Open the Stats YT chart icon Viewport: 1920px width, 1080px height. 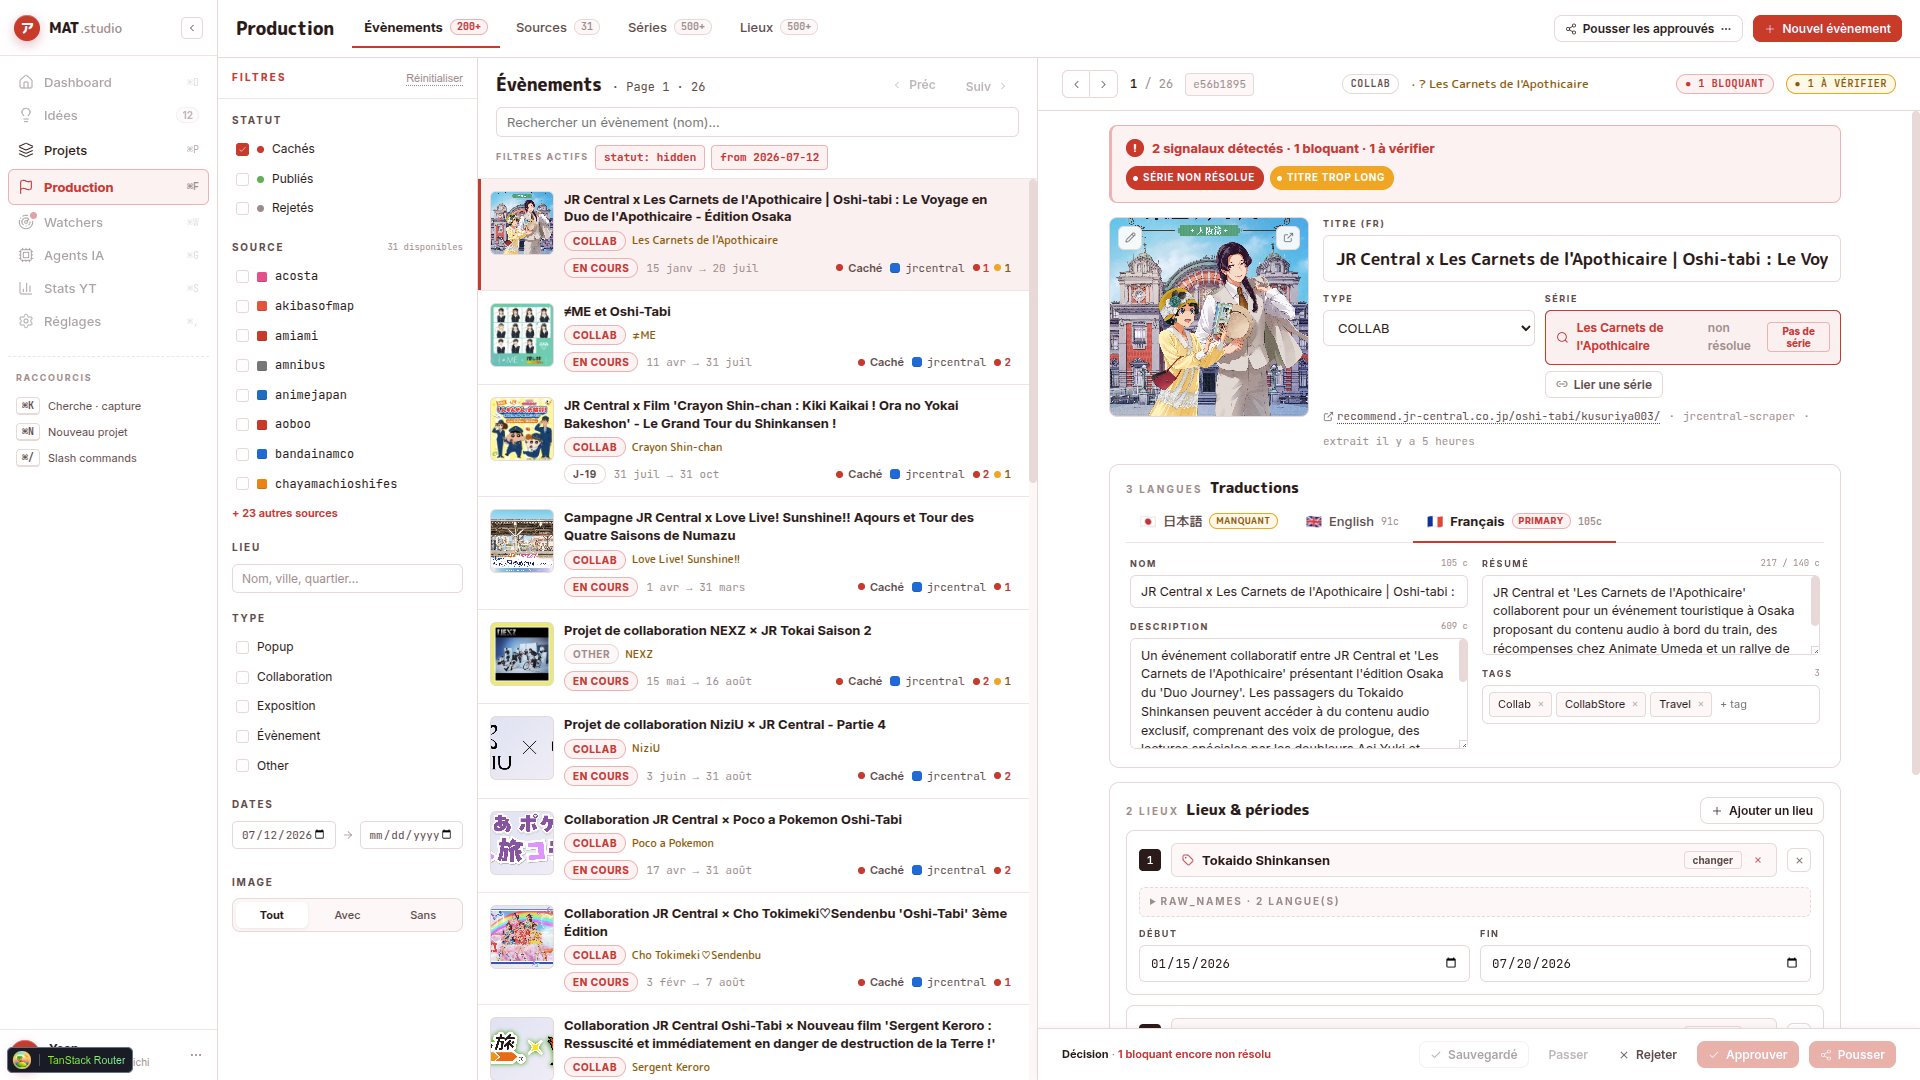click(27, 288)
